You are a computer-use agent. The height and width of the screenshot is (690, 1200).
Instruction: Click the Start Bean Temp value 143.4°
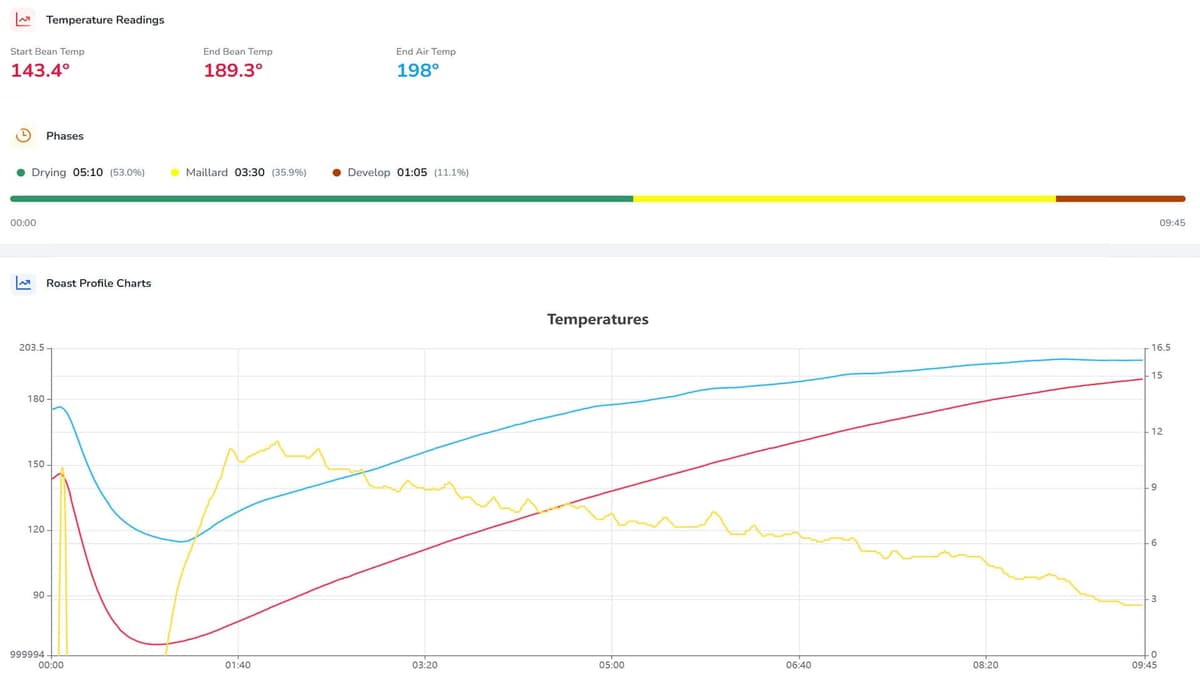[x=40, y=71]
